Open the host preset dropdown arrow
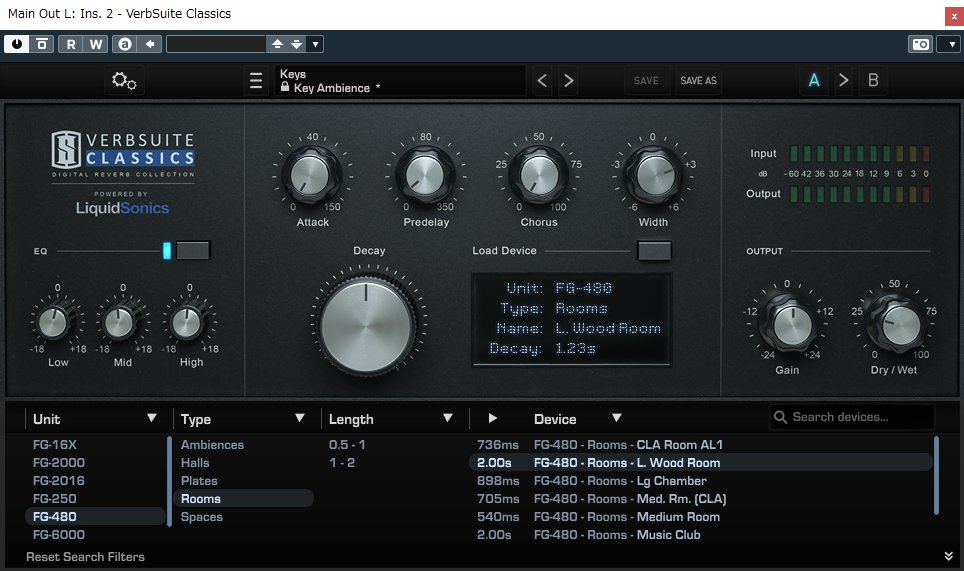 315,44
